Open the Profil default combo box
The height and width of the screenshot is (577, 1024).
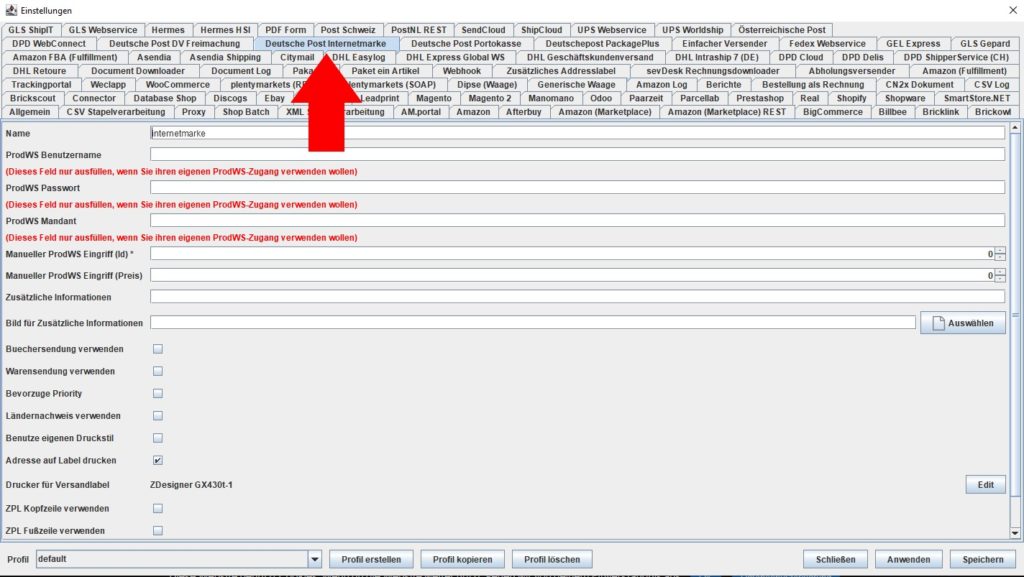178,559
